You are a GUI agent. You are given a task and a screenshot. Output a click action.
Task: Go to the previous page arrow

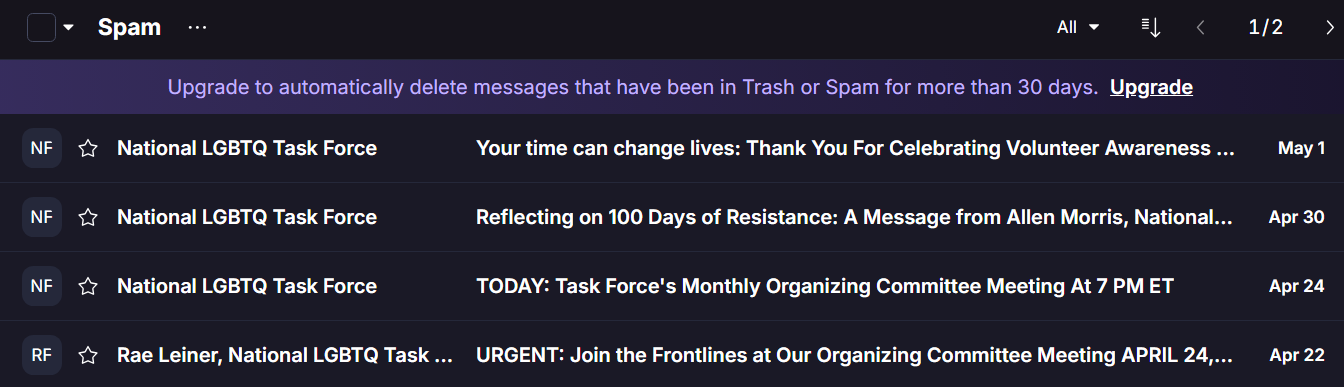click(x=1201, y=28)
